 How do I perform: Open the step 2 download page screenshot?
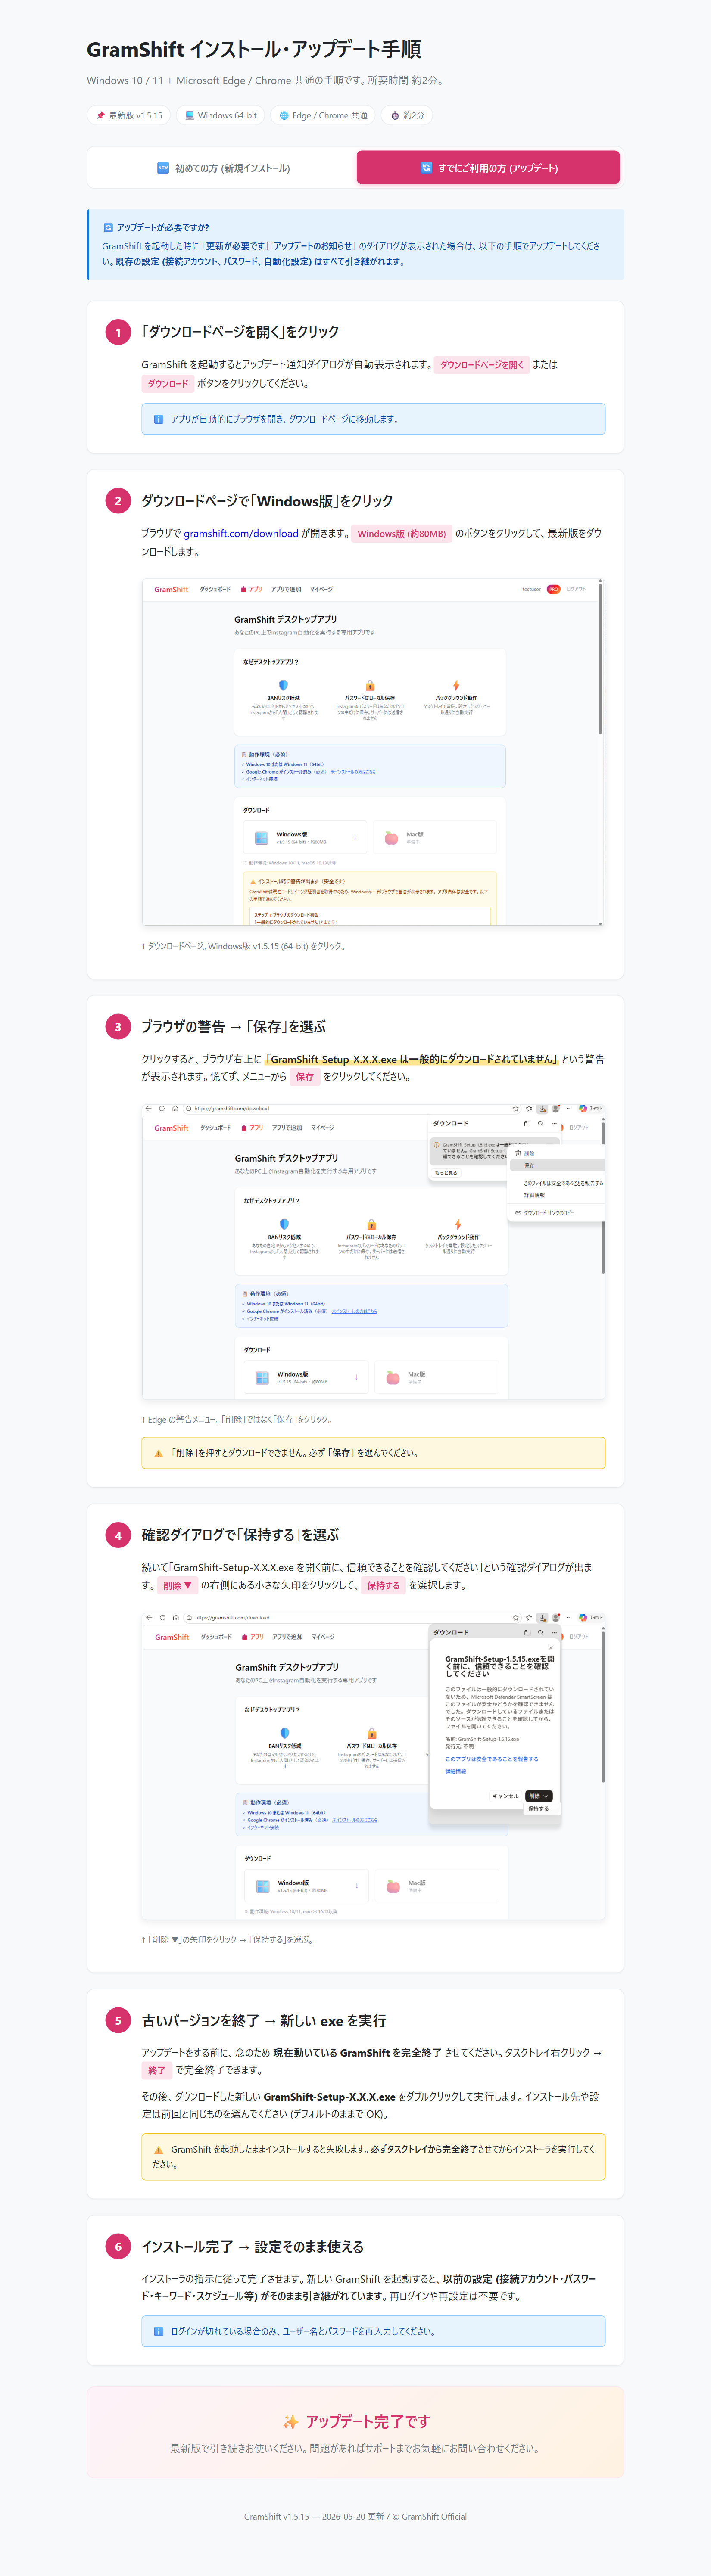pyautogui.click(x=373, y=752)
